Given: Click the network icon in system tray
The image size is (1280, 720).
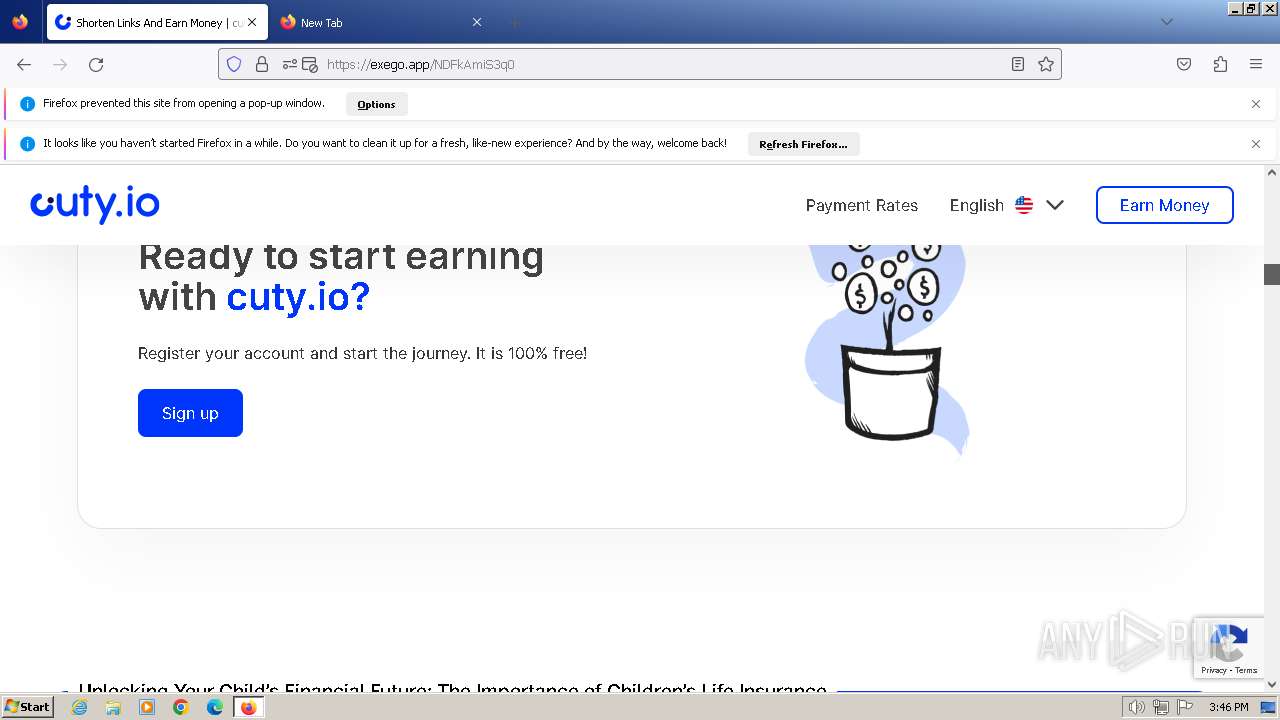Looking at the screenshot, I should pyautogui.click(x=1161, y=707).
